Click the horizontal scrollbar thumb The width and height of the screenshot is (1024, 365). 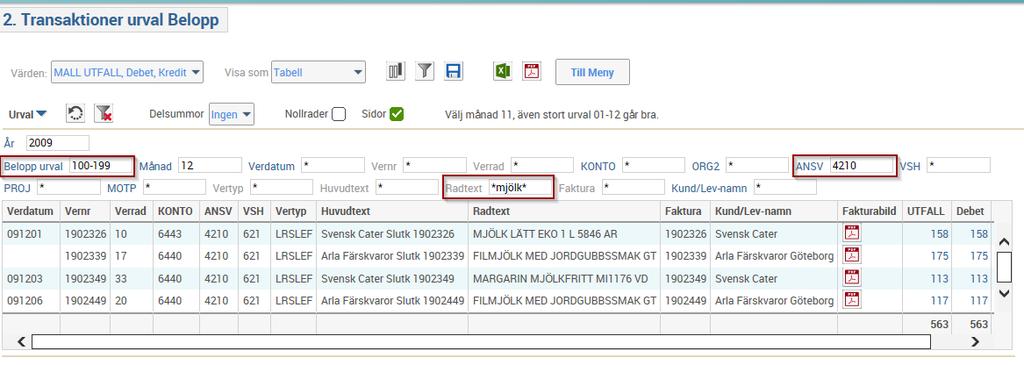click(481, 341)
